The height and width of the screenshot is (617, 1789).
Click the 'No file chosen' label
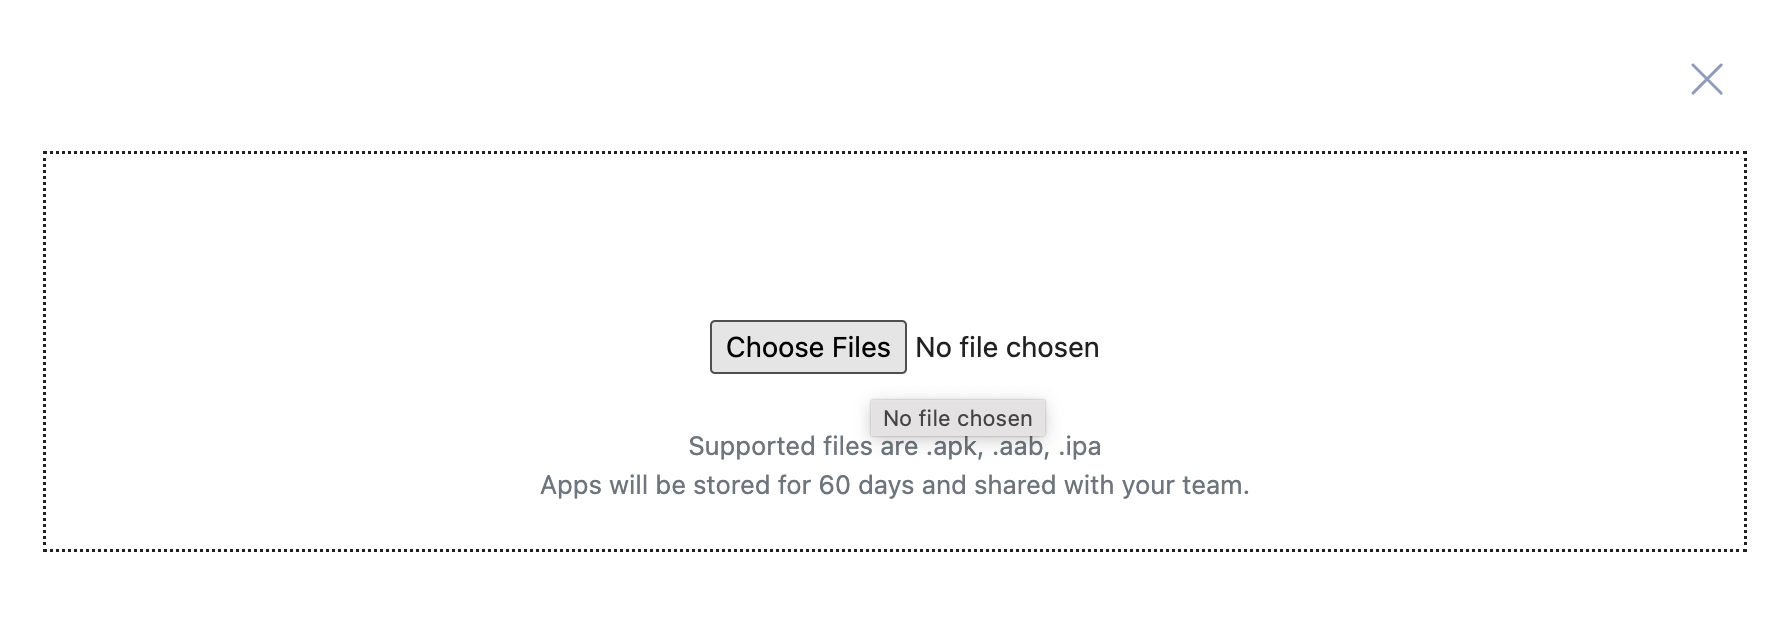(x=1007, y=347)
